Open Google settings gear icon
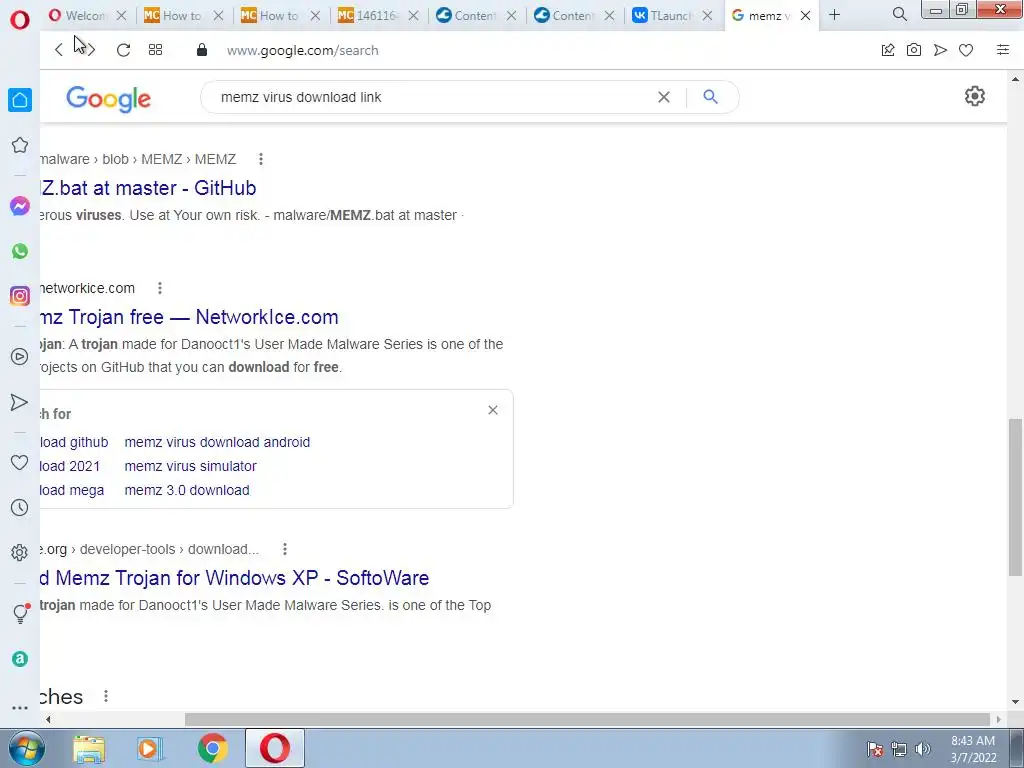 point(974,97)
